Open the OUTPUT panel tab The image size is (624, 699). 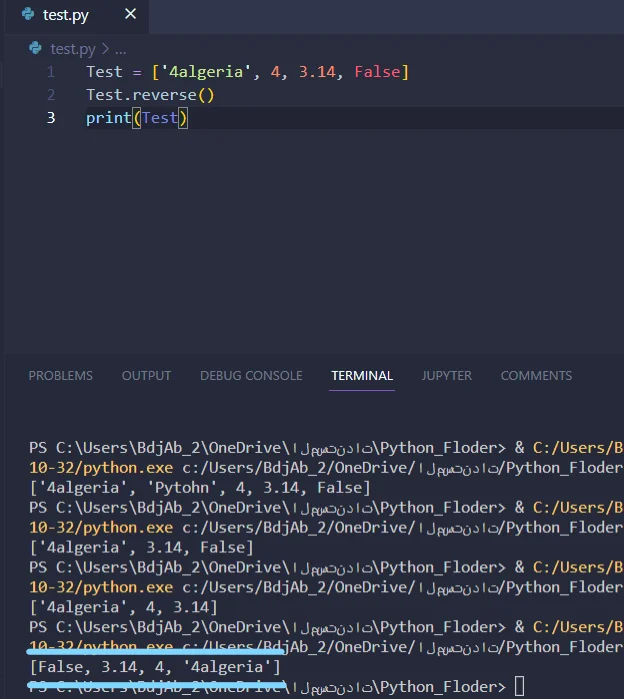coord(146,376)
